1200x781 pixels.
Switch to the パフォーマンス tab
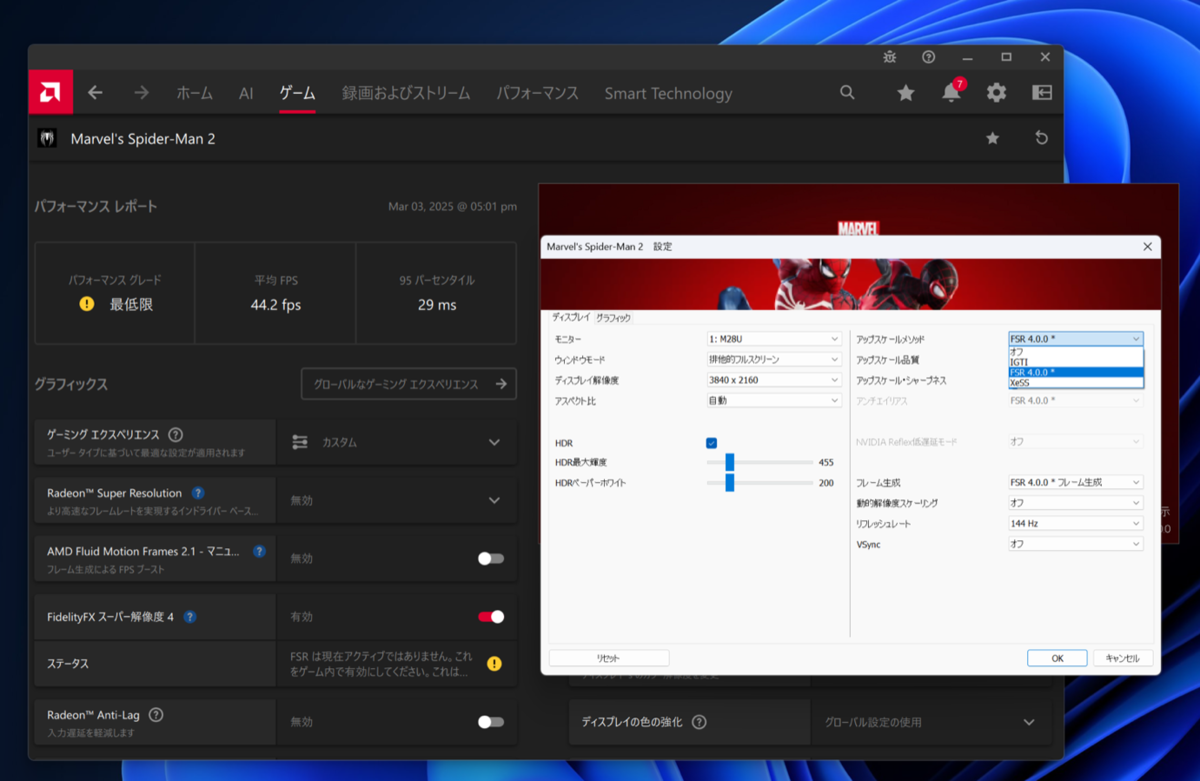tap(538, 93)
